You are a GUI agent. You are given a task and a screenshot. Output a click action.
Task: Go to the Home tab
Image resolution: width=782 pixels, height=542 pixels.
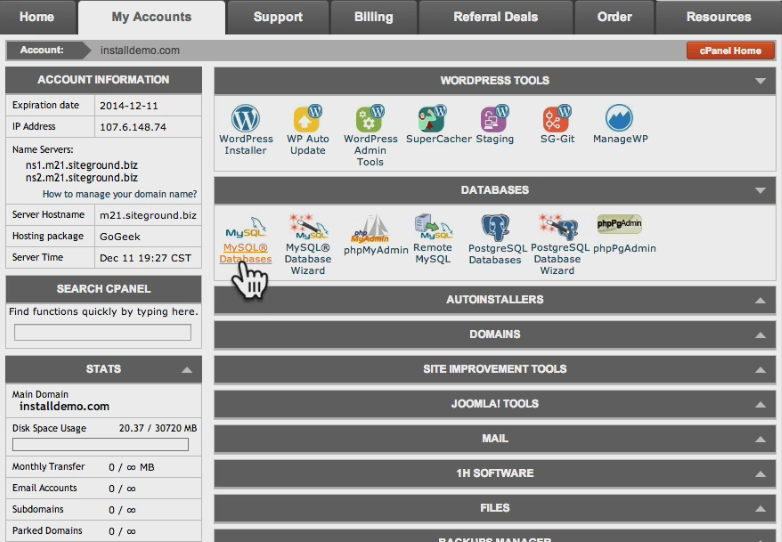point(37,17)
